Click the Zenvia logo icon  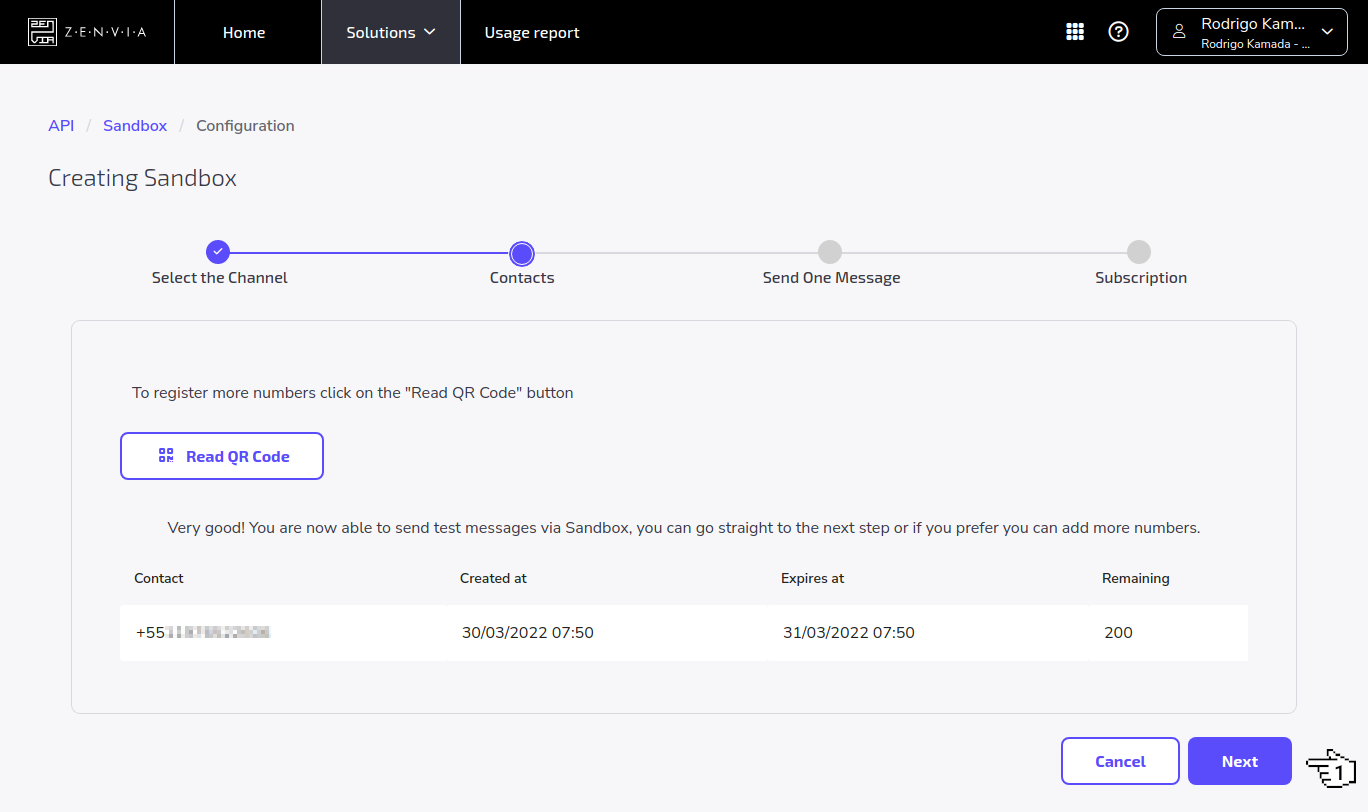coord(42,31)
